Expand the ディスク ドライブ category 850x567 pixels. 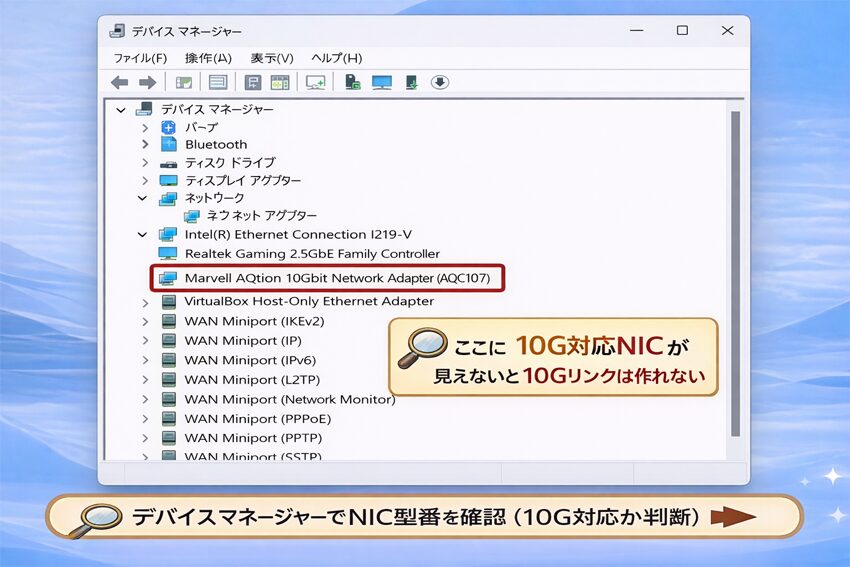pyautogui.click(x=145, y=162)
